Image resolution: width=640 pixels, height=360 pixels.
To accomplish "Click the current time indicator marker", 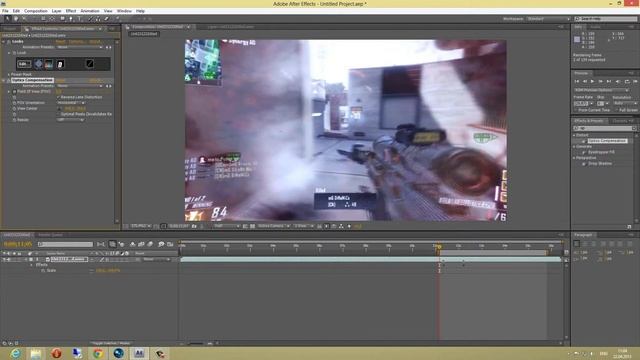I will click(x=439, y=247).
